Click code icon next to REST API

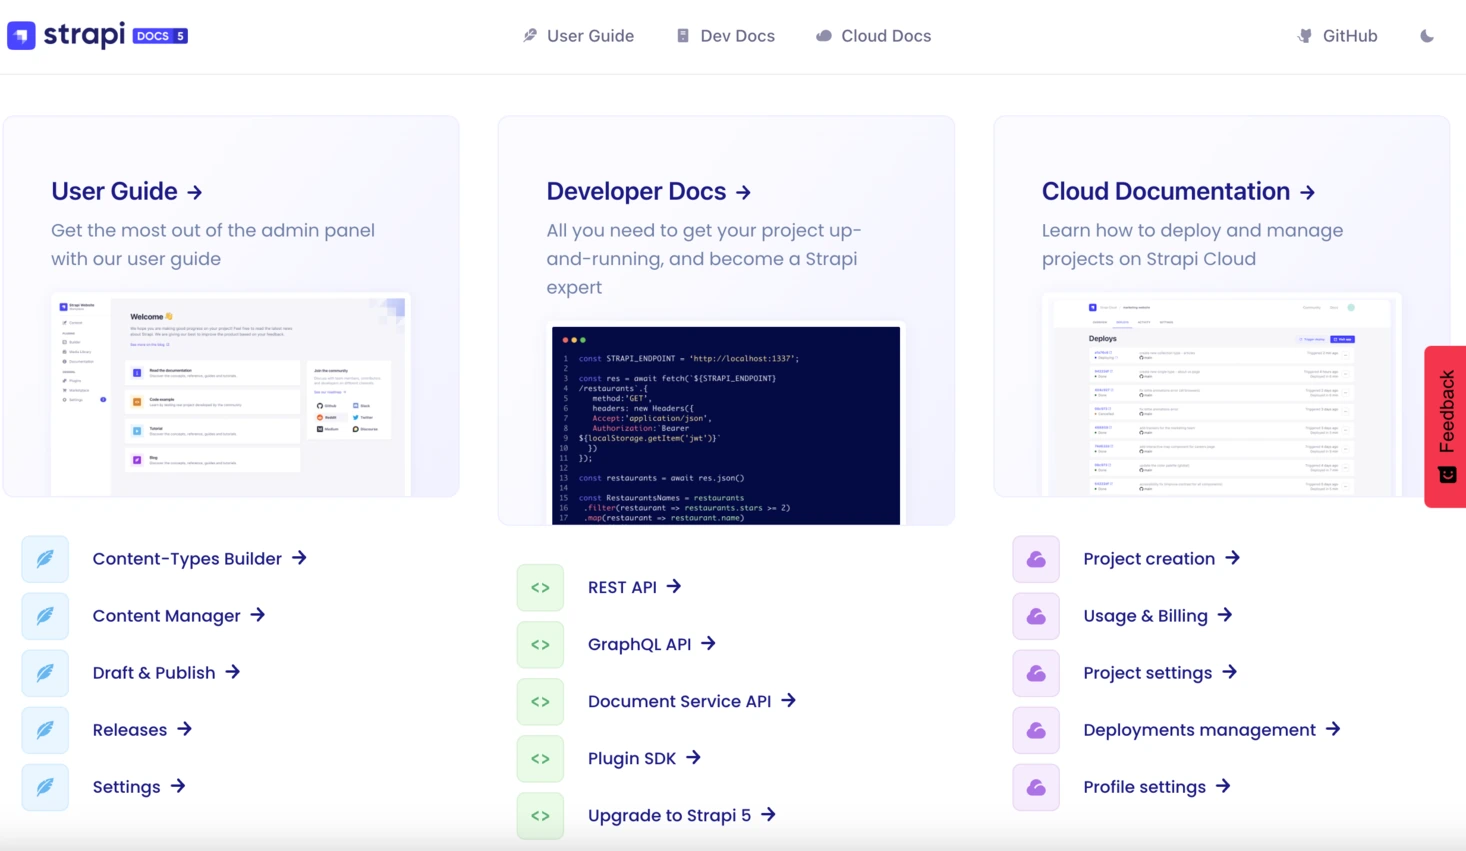(540, 588)
